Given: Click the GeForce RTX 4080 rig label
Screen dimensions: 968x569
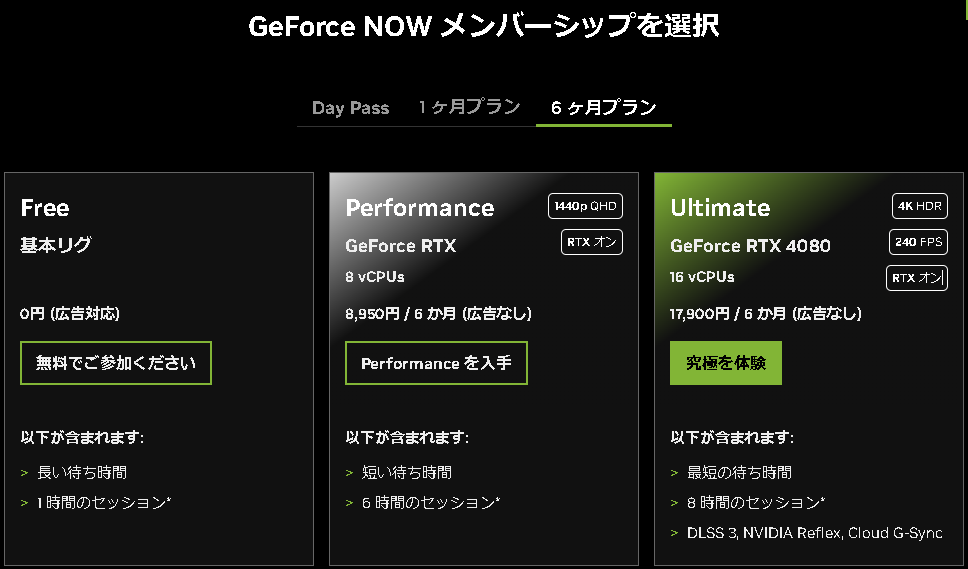Looking at the screenshot, I should [750, 246].
